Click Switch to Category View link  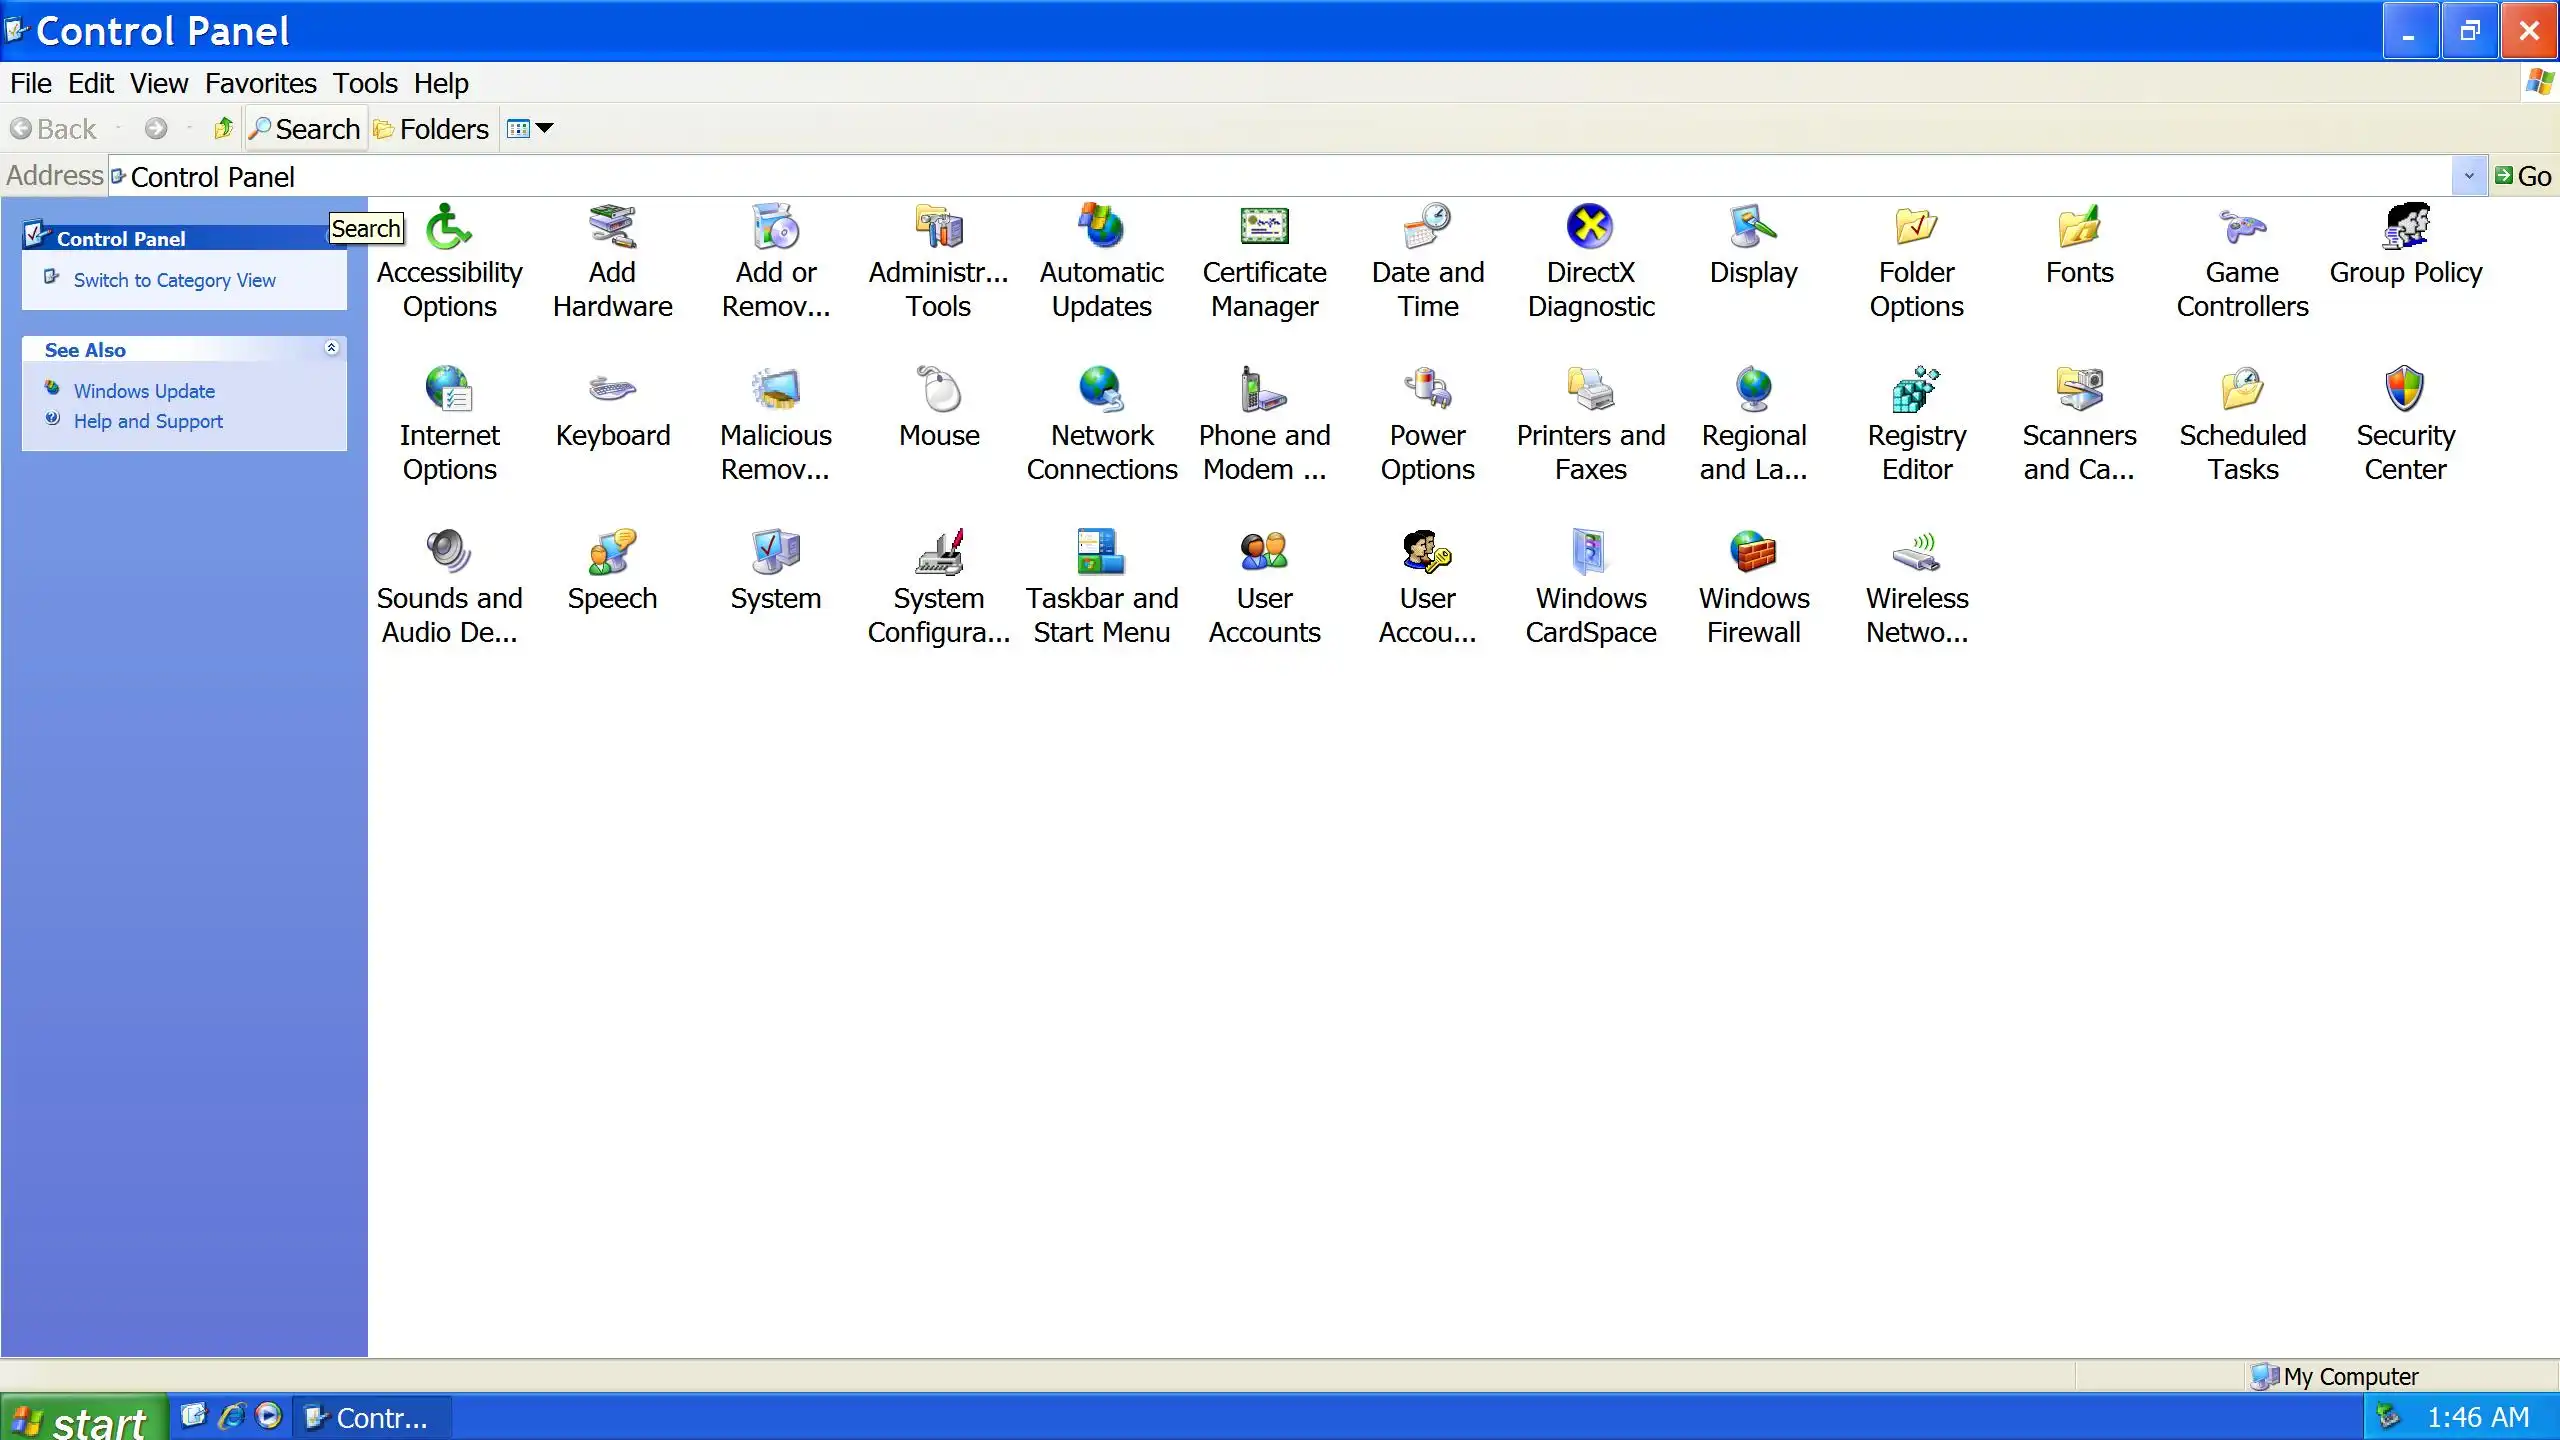(174, 281)
